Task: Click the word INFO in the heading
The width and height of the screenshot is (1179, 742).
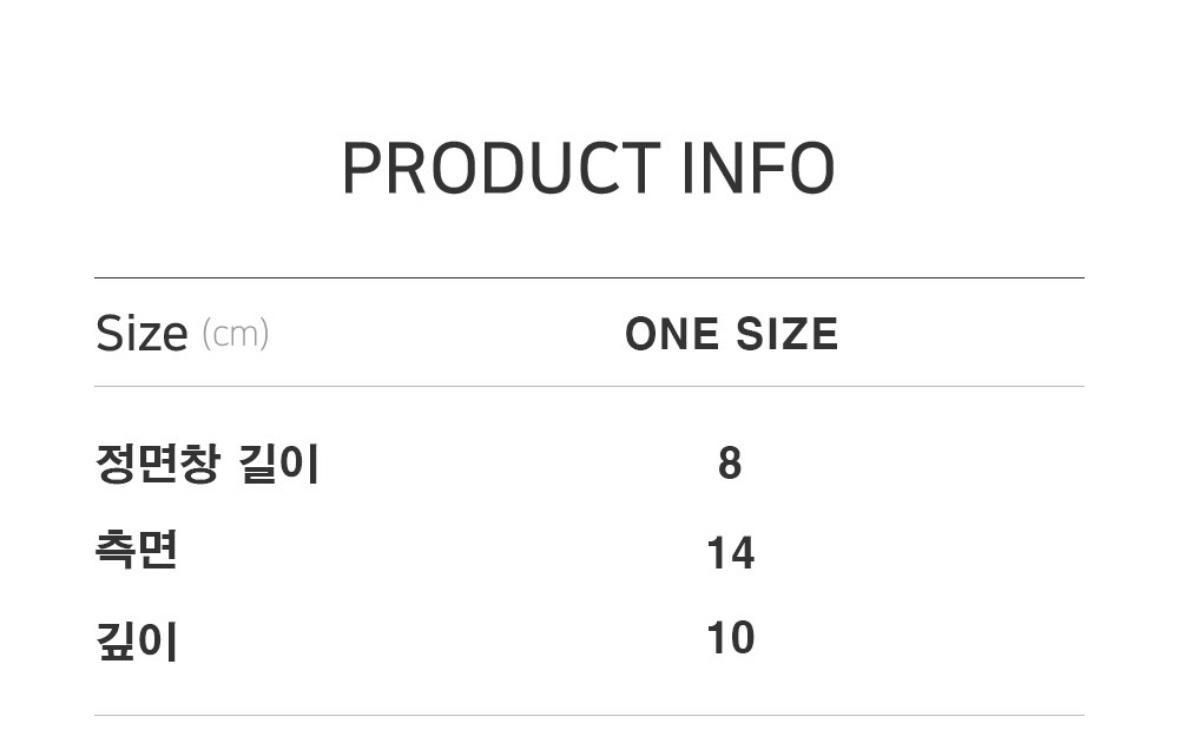Action: (759, 168)
